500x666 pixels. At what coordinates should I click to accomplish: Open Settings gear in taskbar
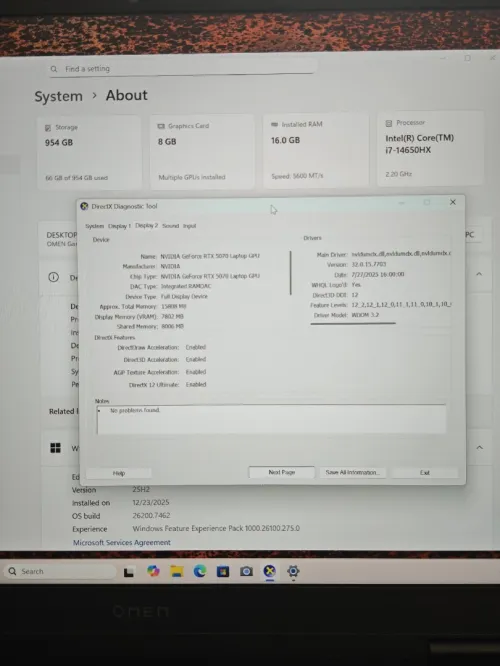click(293, 571)
